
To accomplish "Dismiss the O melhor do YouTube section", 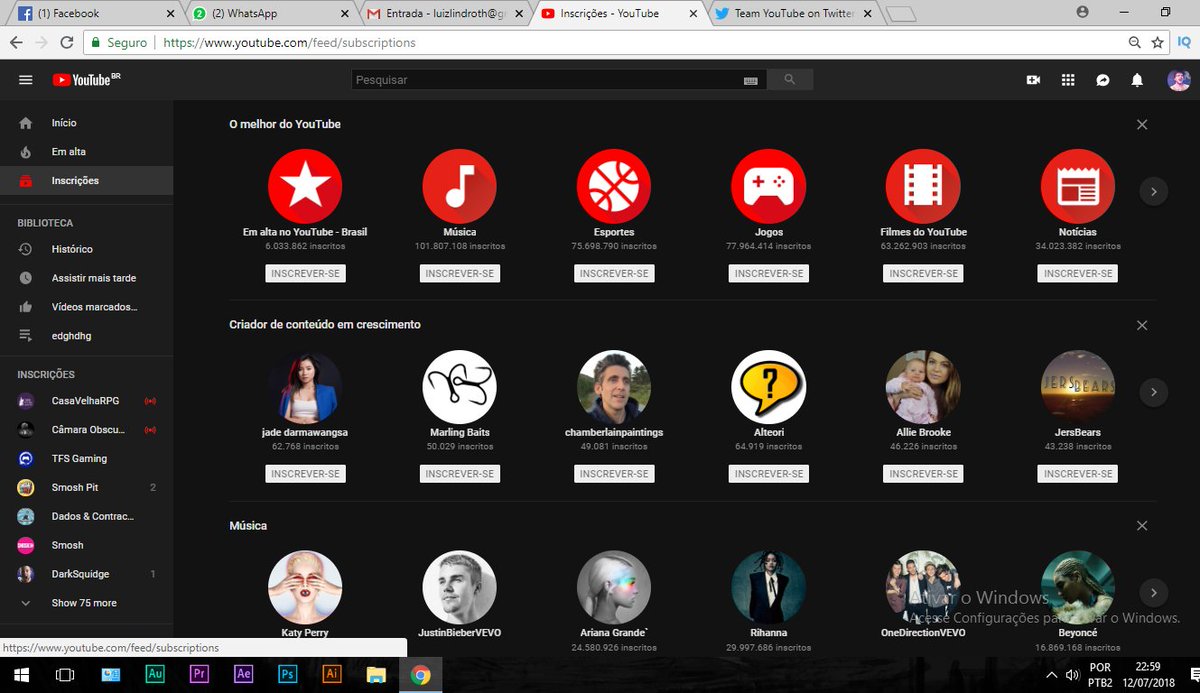I will (1142, 125).
